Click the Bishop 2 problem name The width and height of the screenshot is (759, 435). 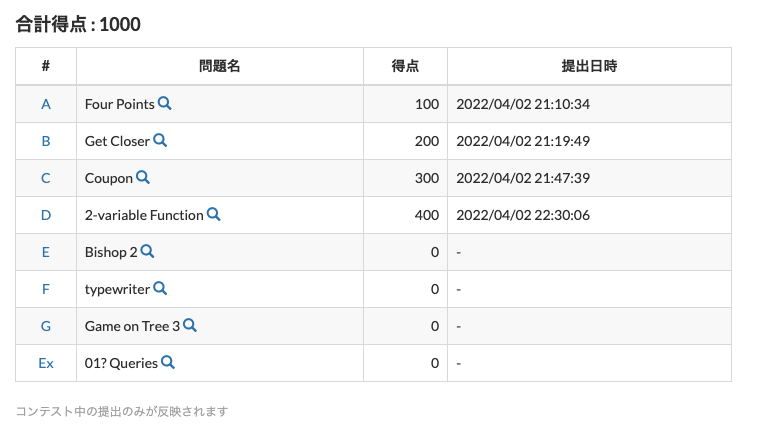(111, 252)
